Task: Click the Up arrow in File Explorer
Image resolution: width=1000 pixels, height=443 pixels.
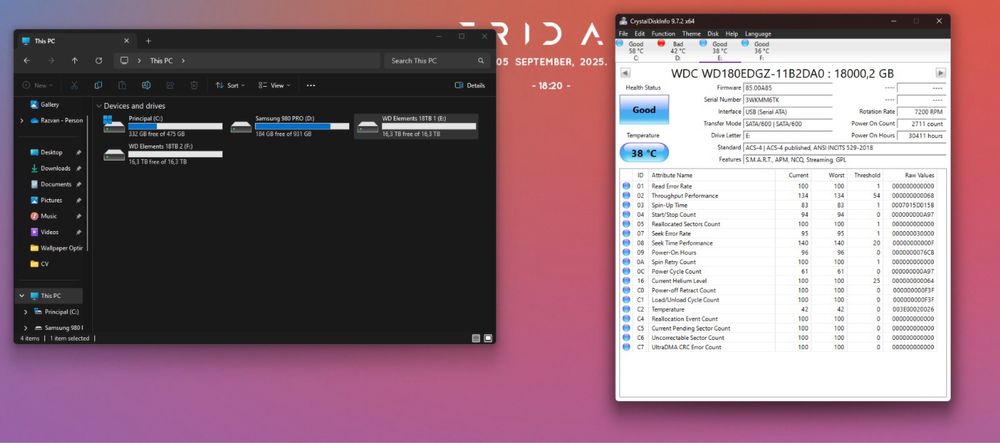Action: tap(75, 61)
